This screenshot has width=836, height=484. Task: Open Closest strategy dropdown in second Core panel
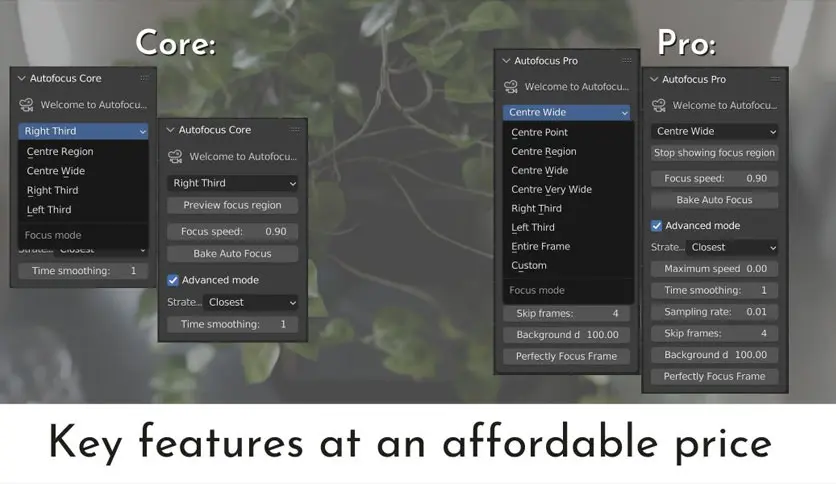click(251, 302)
